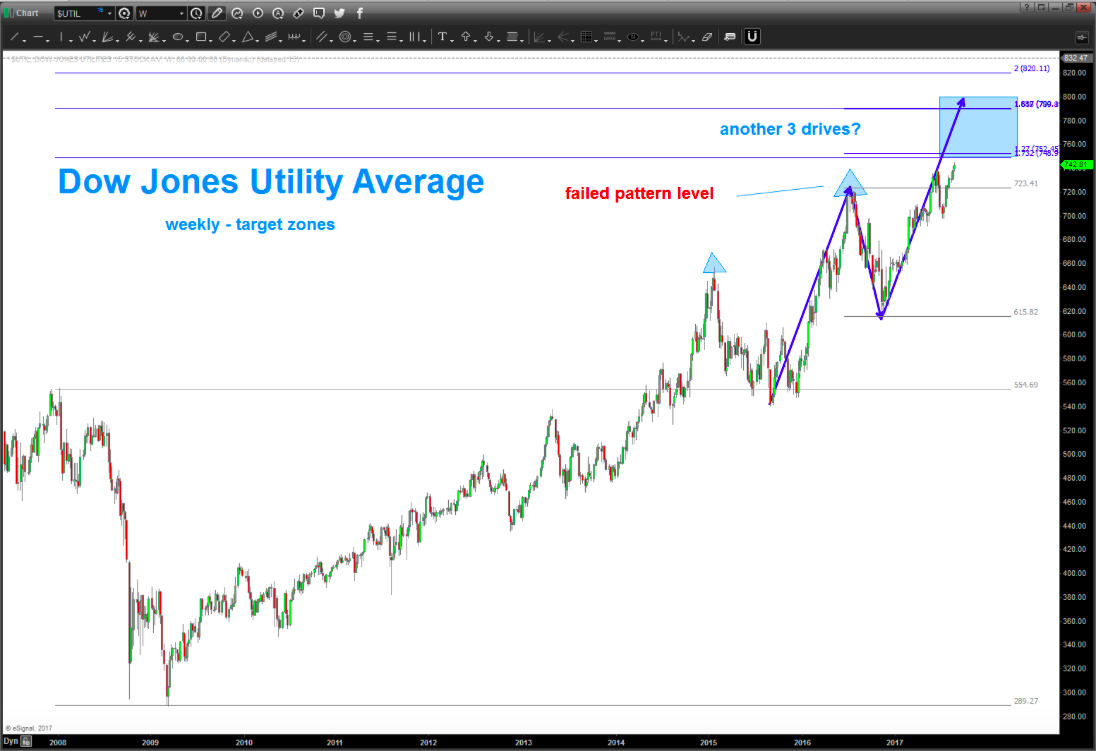Click the 660.00 price axis label

click(x=1074, y=264)
